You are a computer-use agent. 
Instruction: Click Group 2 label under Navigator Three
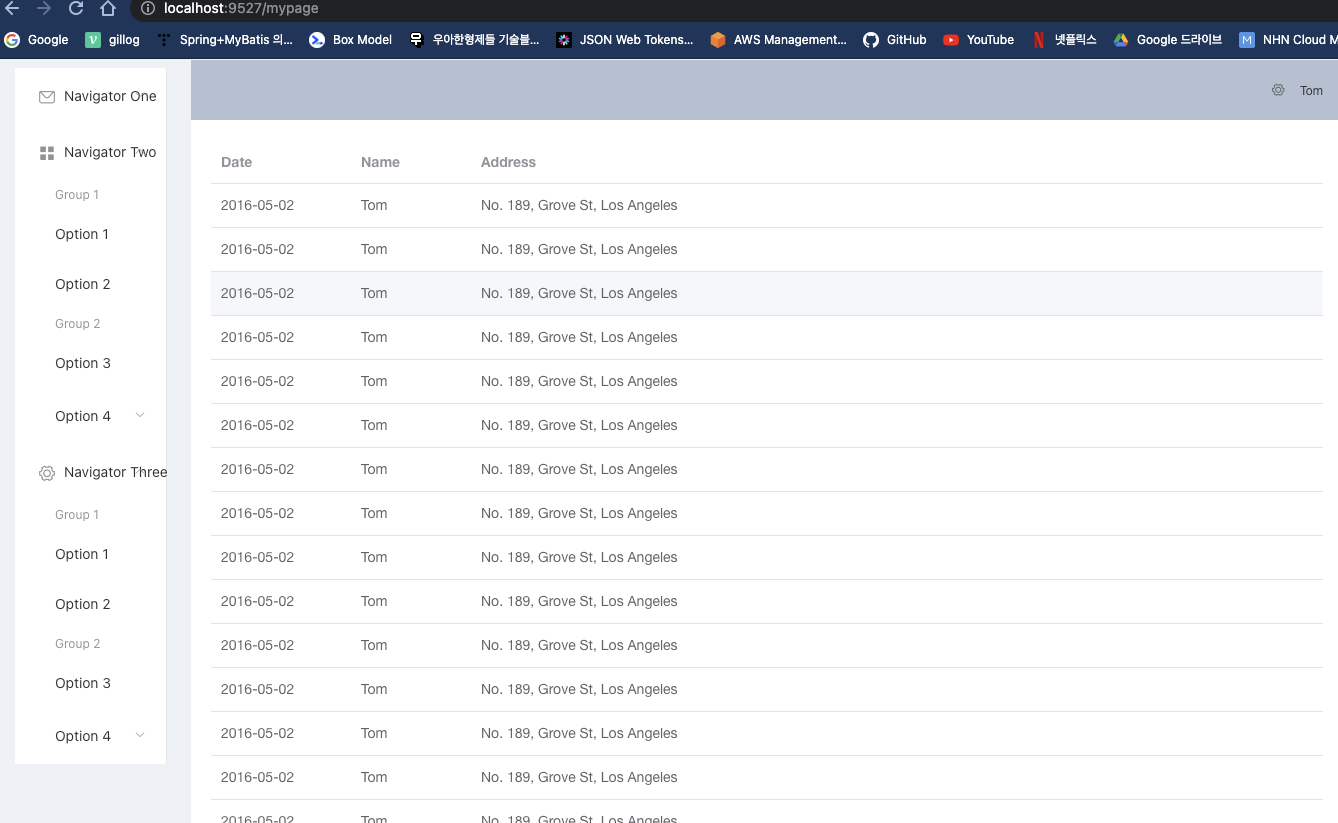tap(78, 644)
